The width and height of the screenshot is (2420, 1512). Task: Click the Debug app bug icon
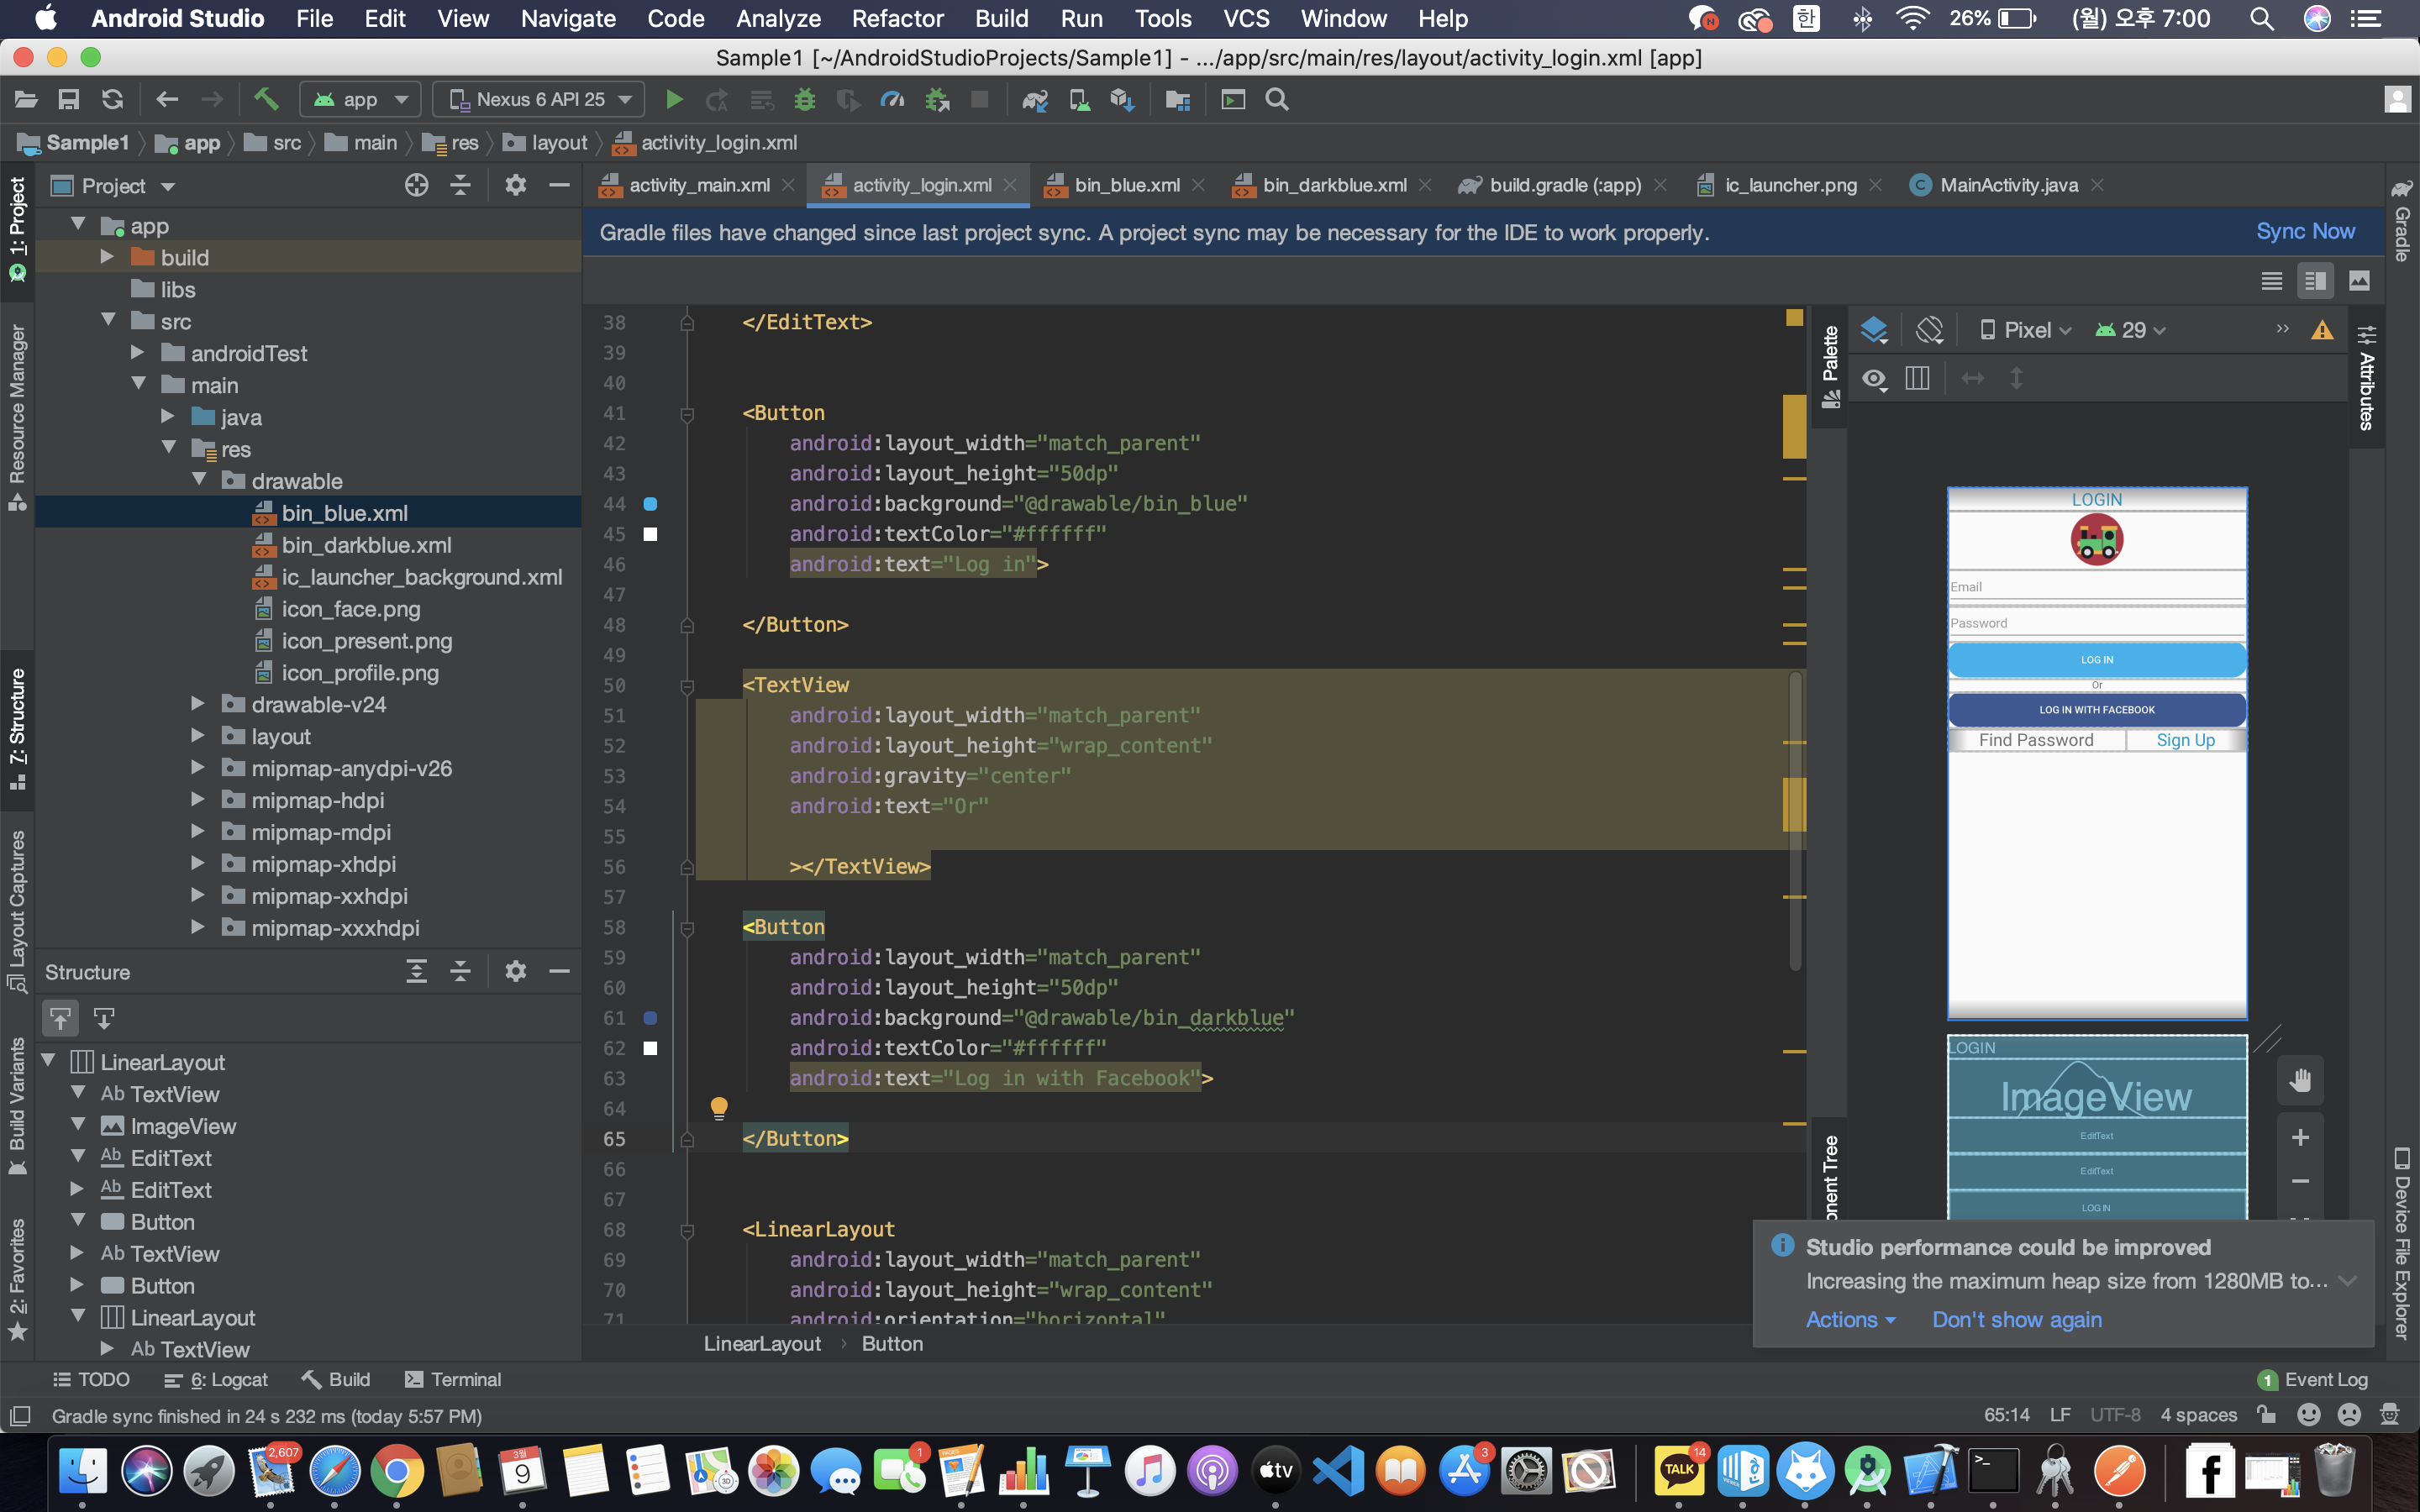coord(804,99)
